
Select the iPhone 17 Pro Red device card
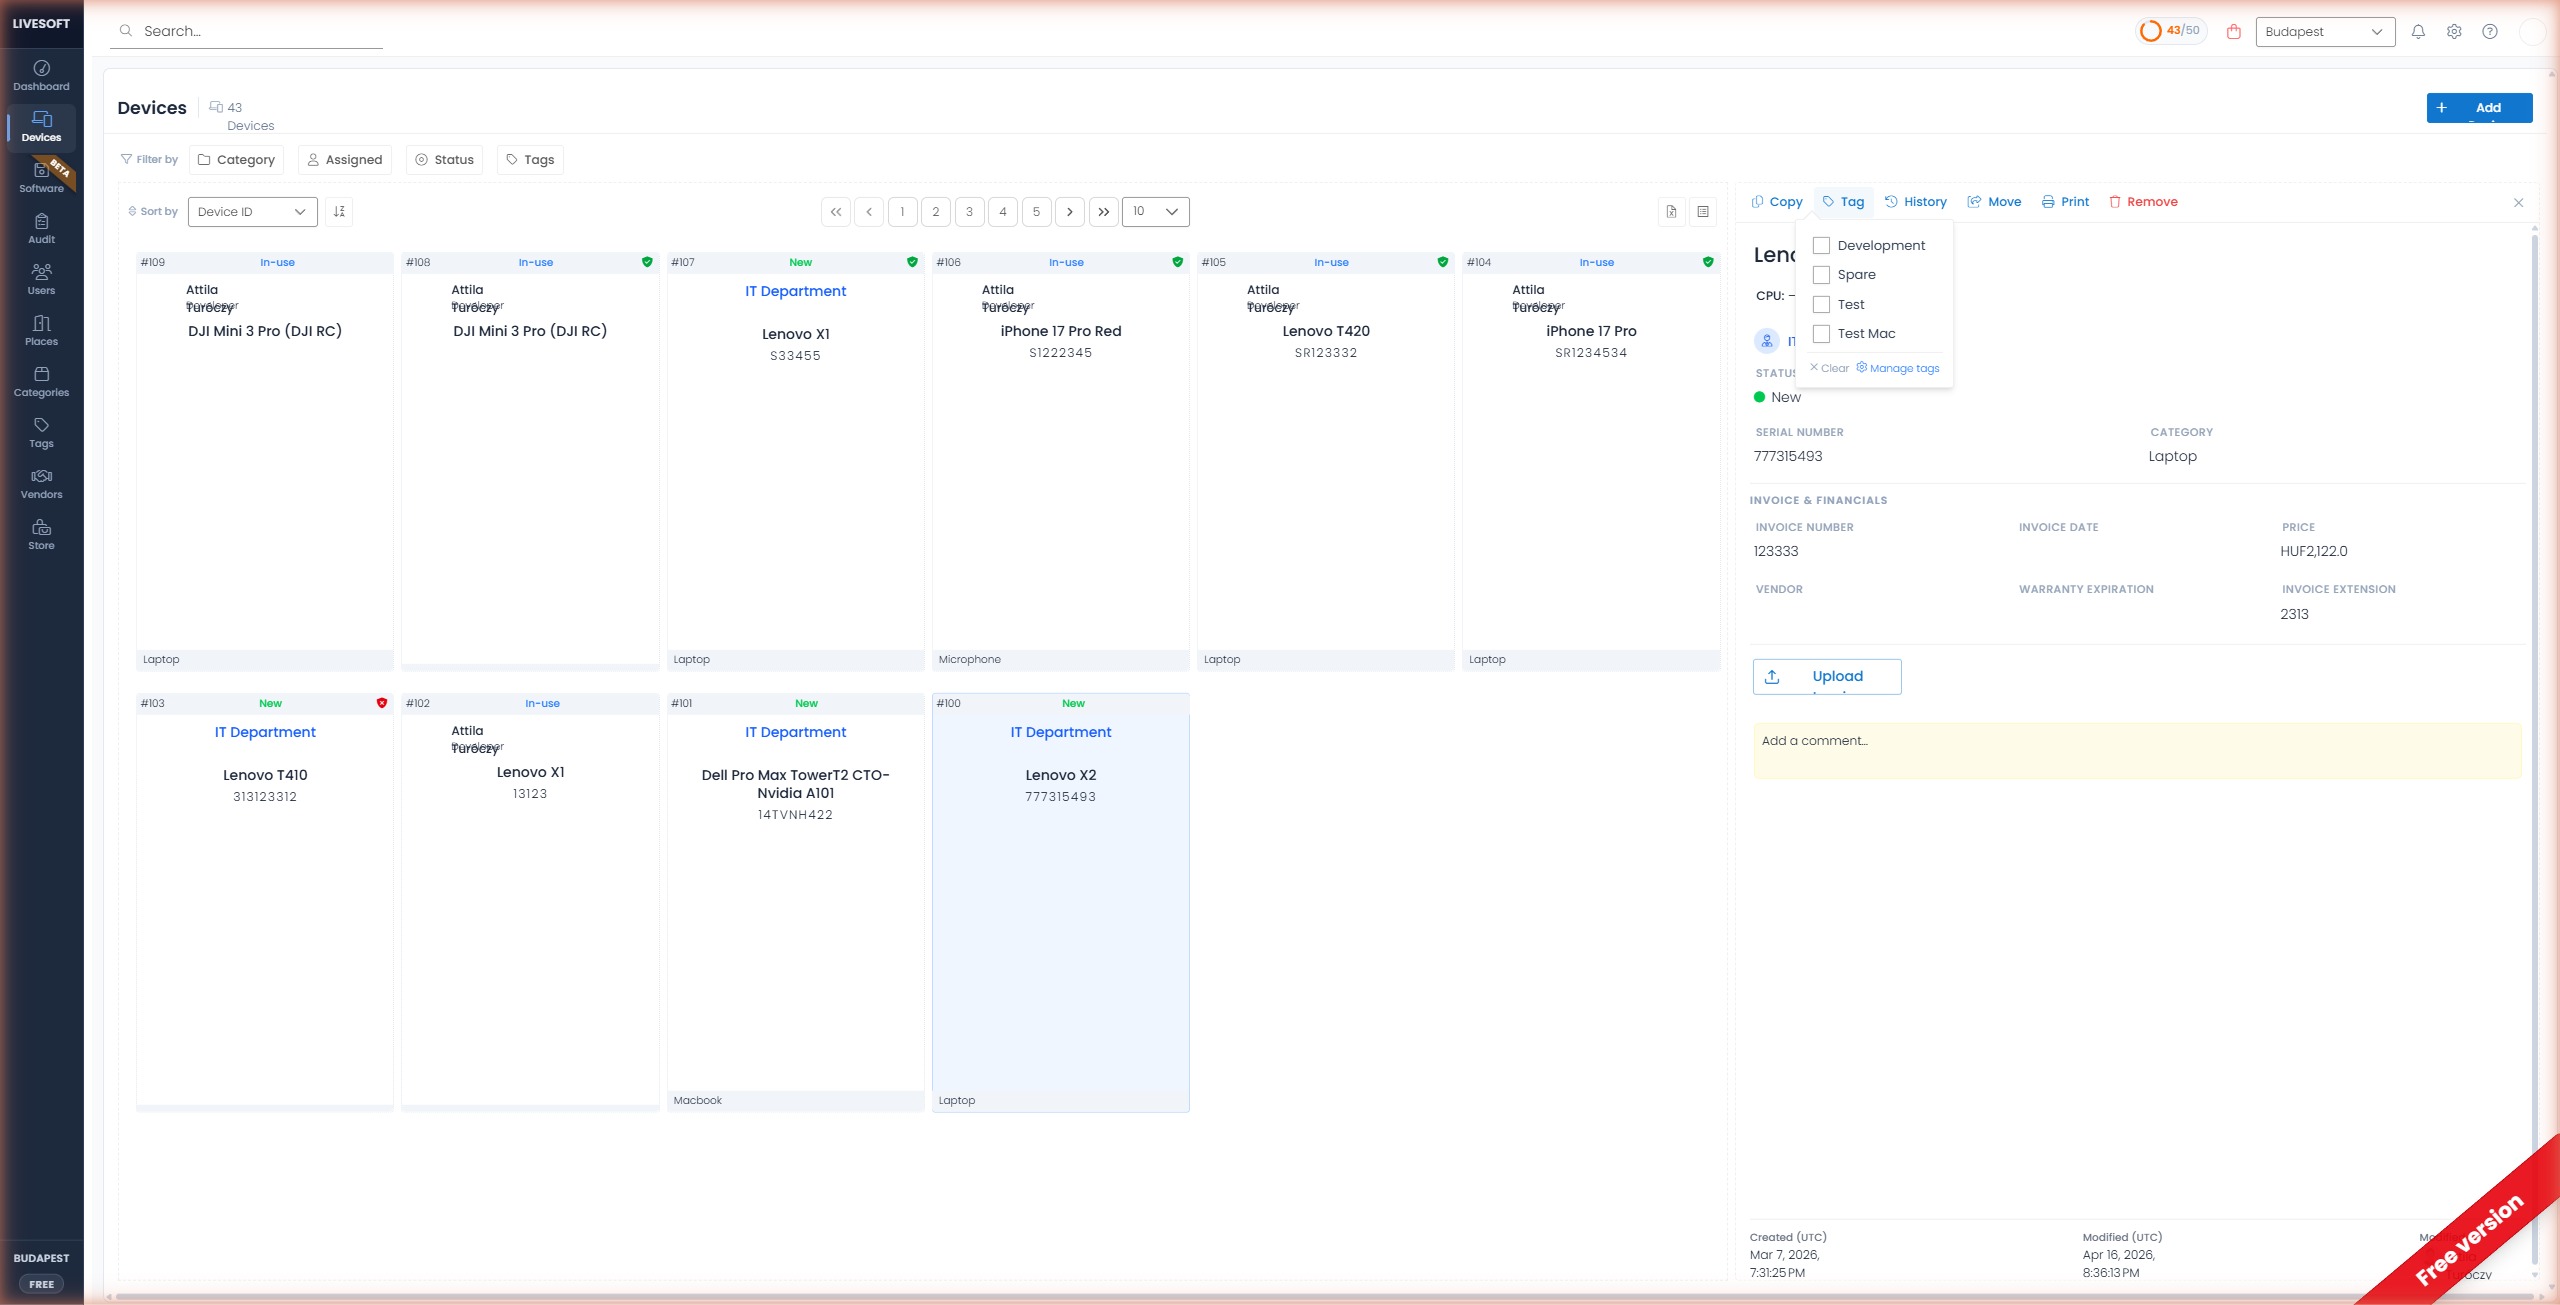[x=1060, y=461]
